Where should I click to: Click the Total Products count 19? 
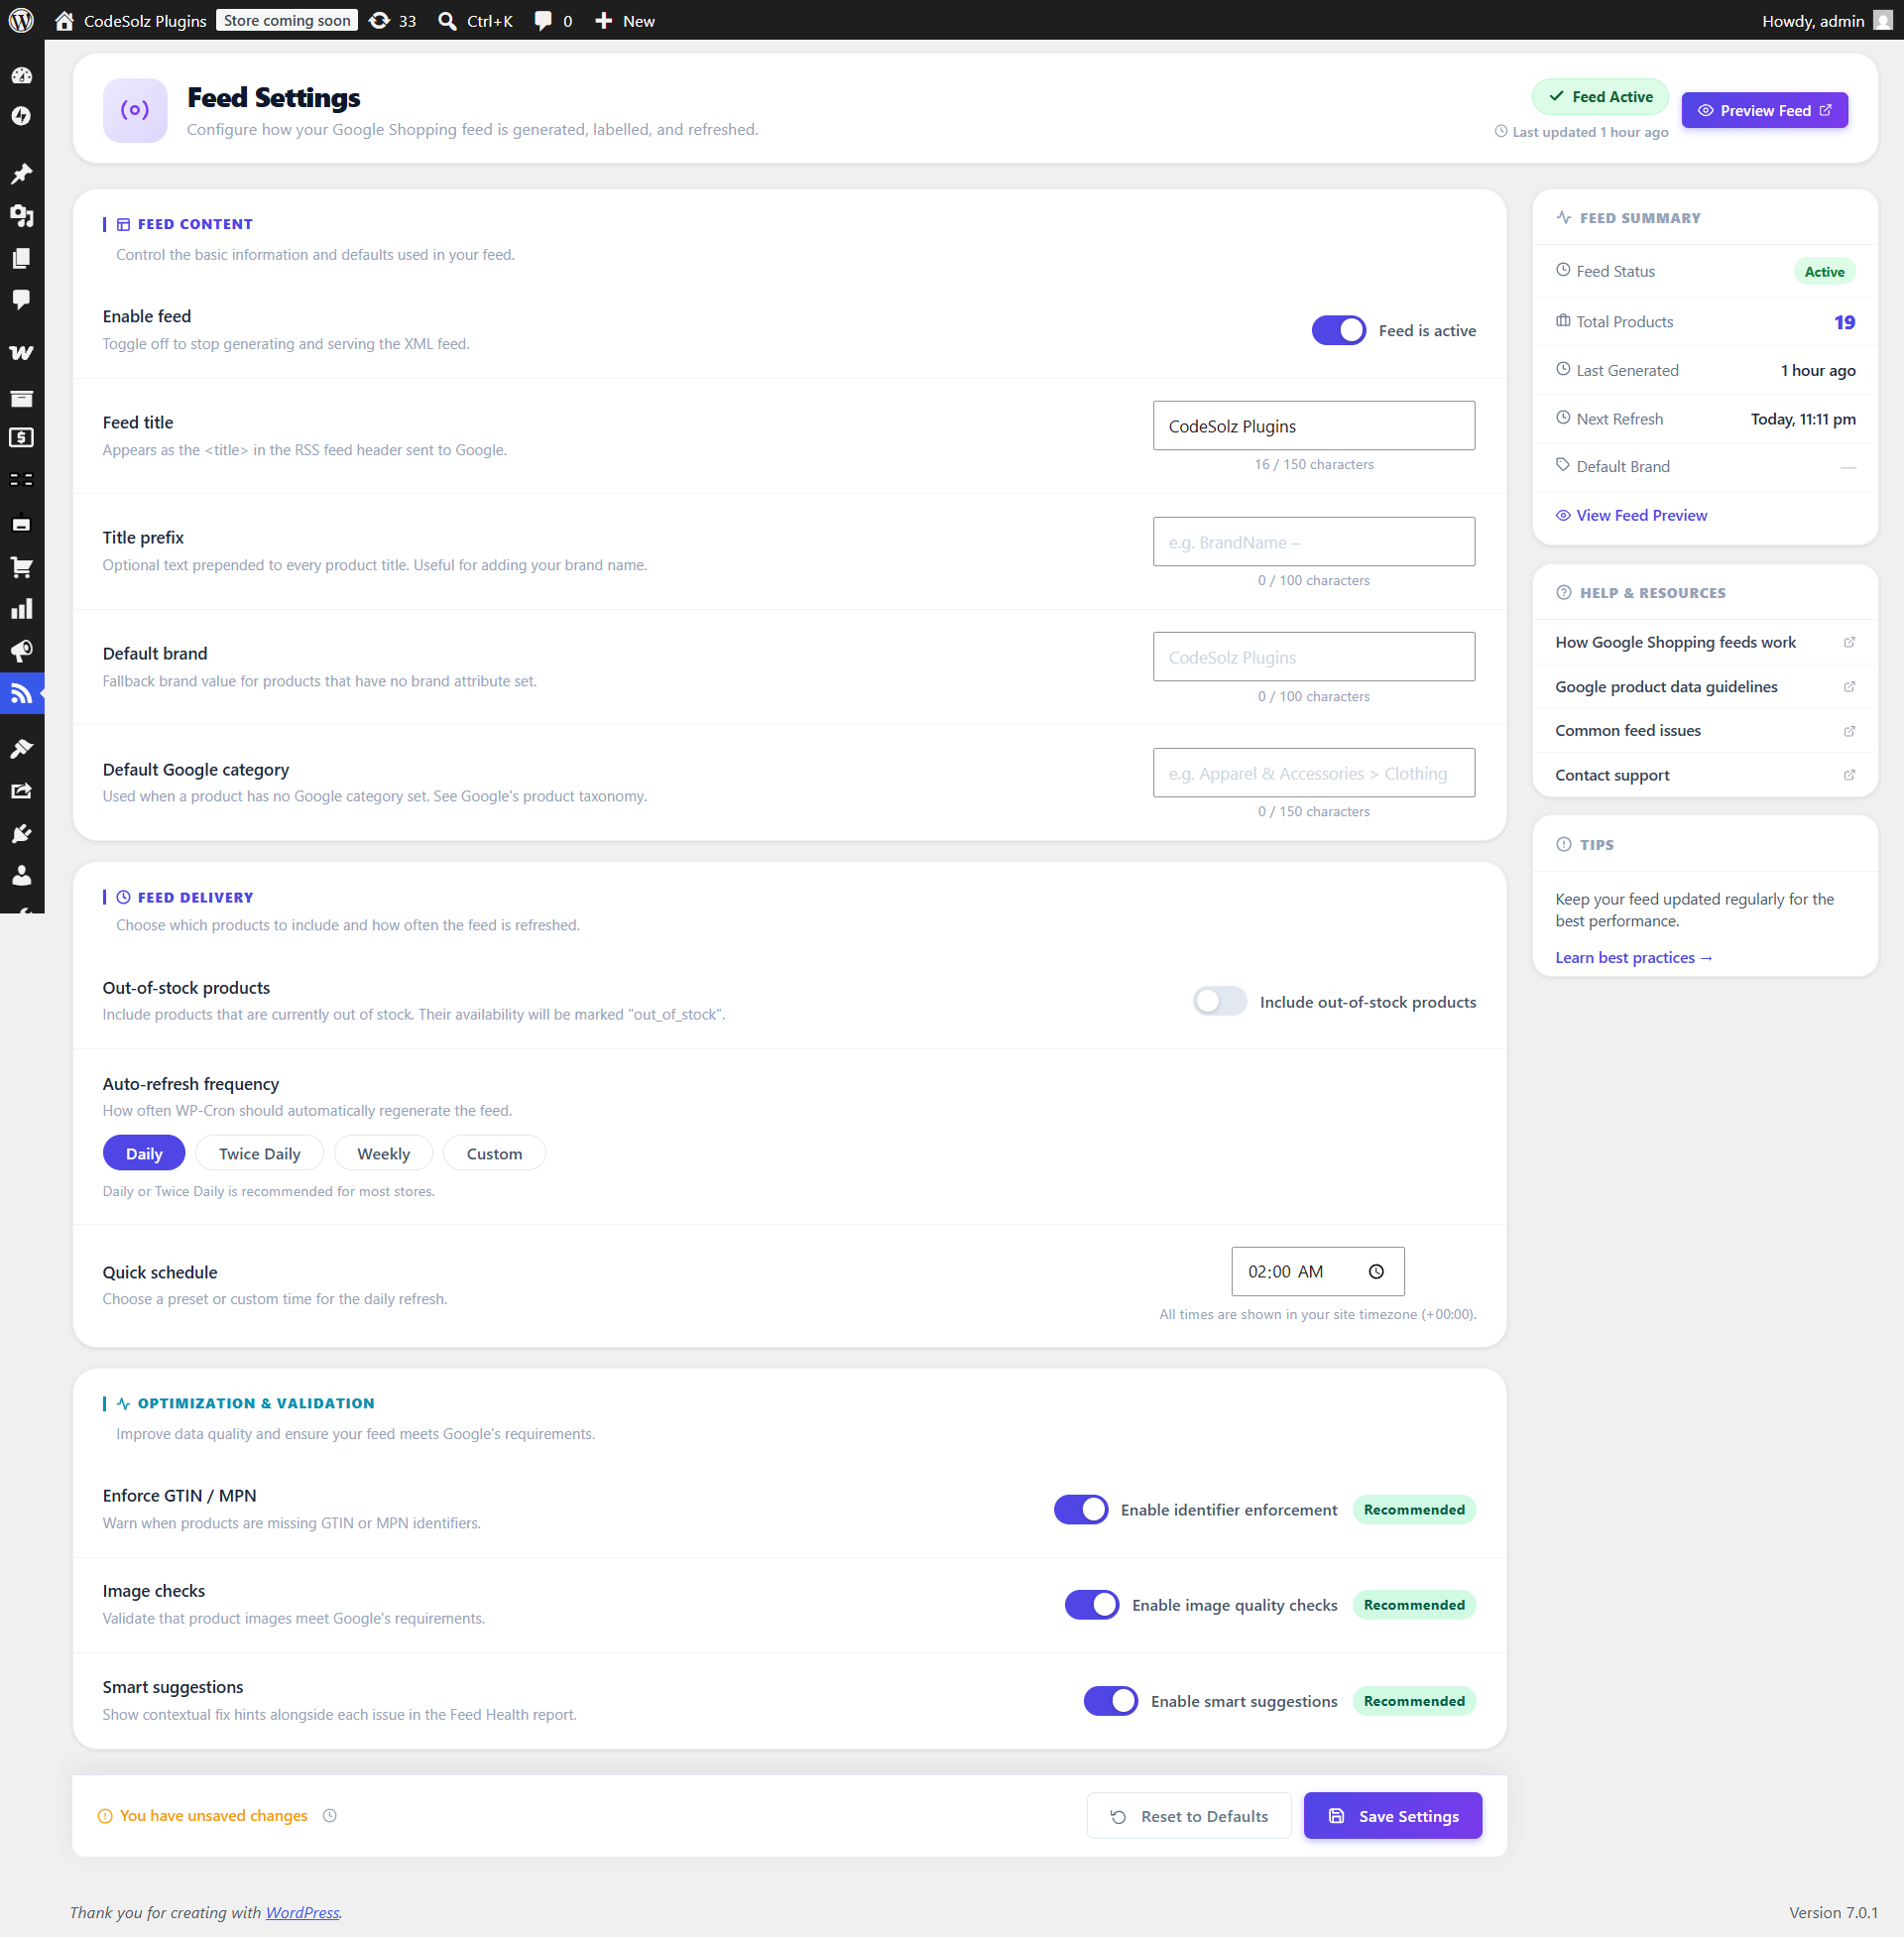1844,322
